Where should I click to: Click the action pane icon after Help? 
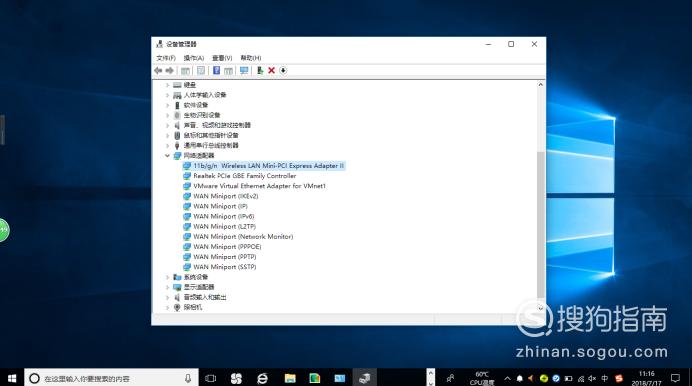(x=228, y=71)
